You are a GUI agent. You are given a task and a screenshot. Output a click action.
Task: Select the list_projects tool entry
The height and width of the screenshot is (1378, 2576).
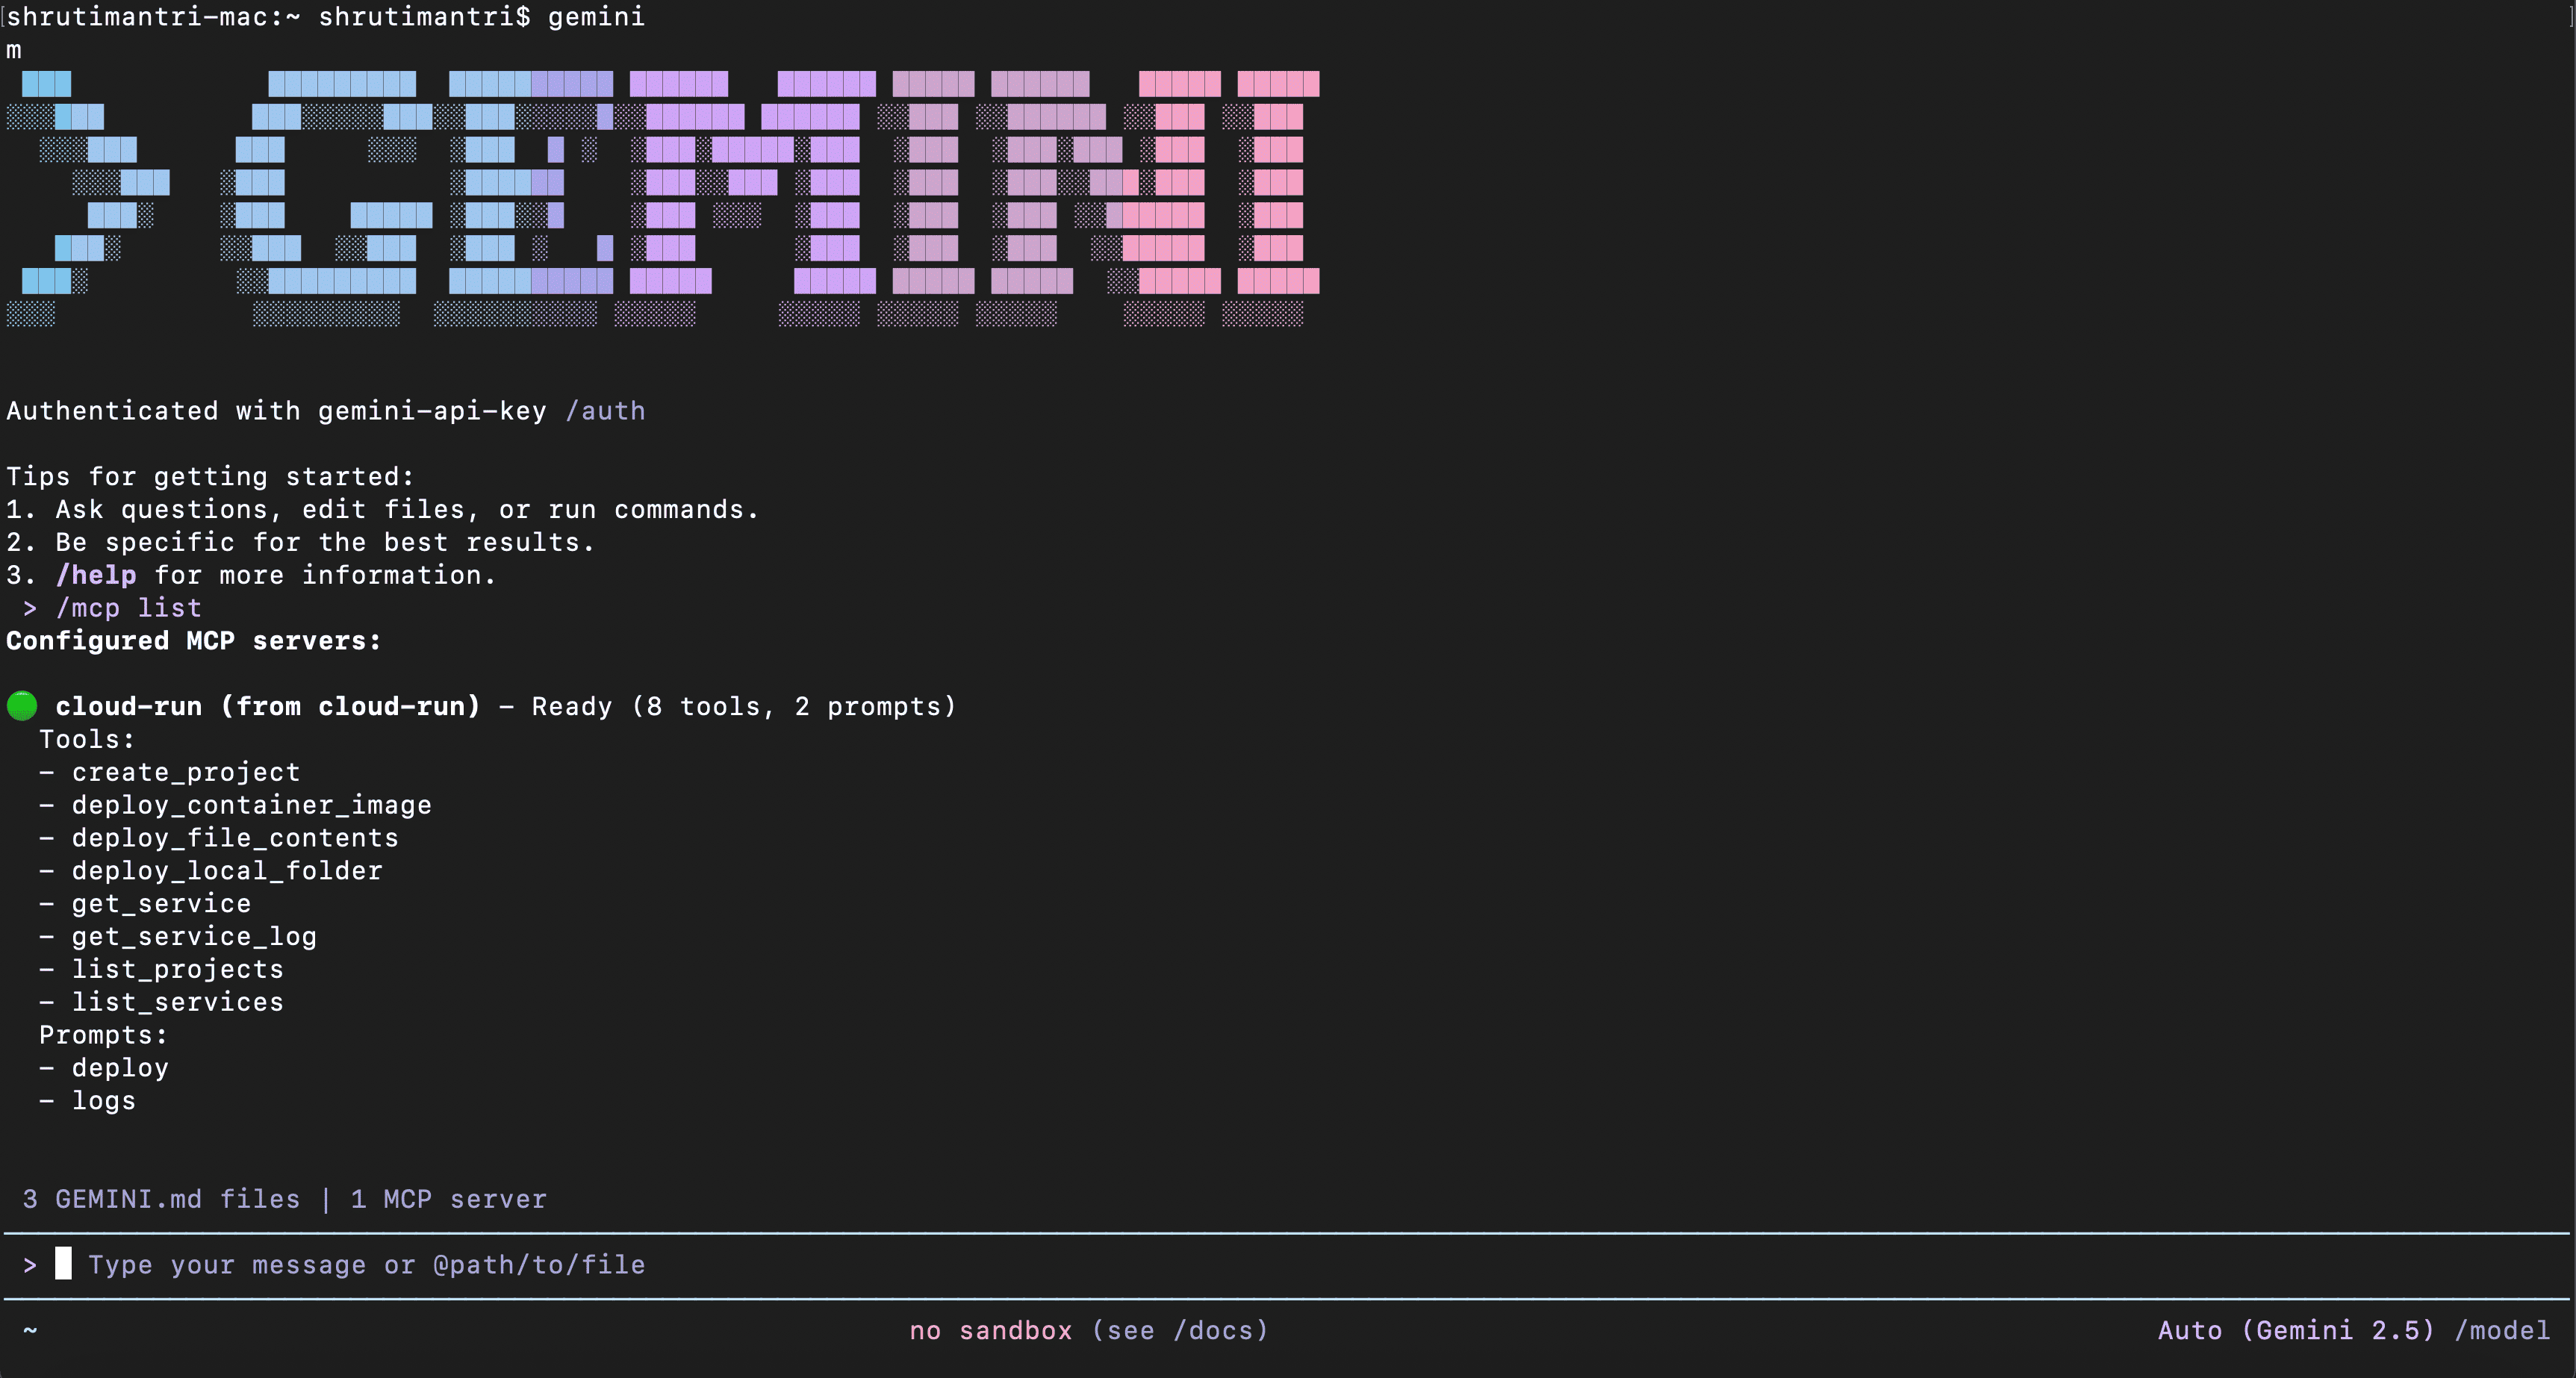[177, 969]
